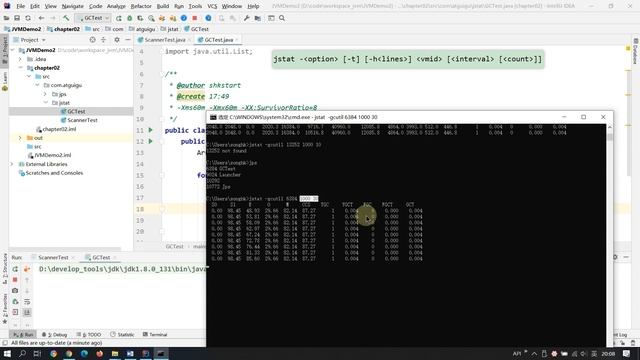
Task: Click the run gutter arrow on line 12
Action: pos(151,141)
